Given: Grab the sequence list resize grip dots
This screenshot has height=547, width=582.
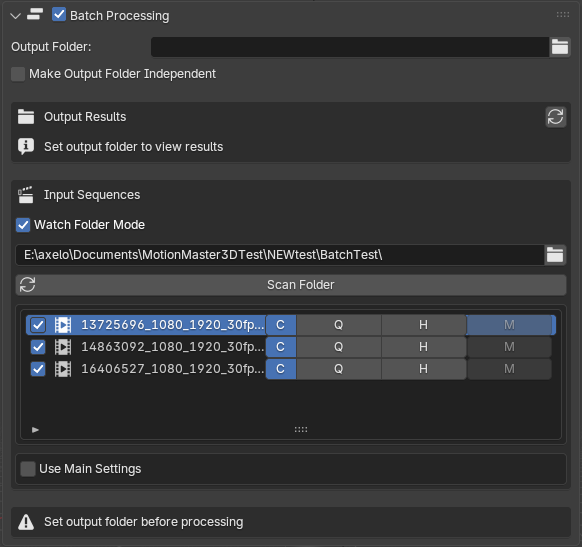Looking at the screenshot, I should pyautogui.click(x=301, y=430).
